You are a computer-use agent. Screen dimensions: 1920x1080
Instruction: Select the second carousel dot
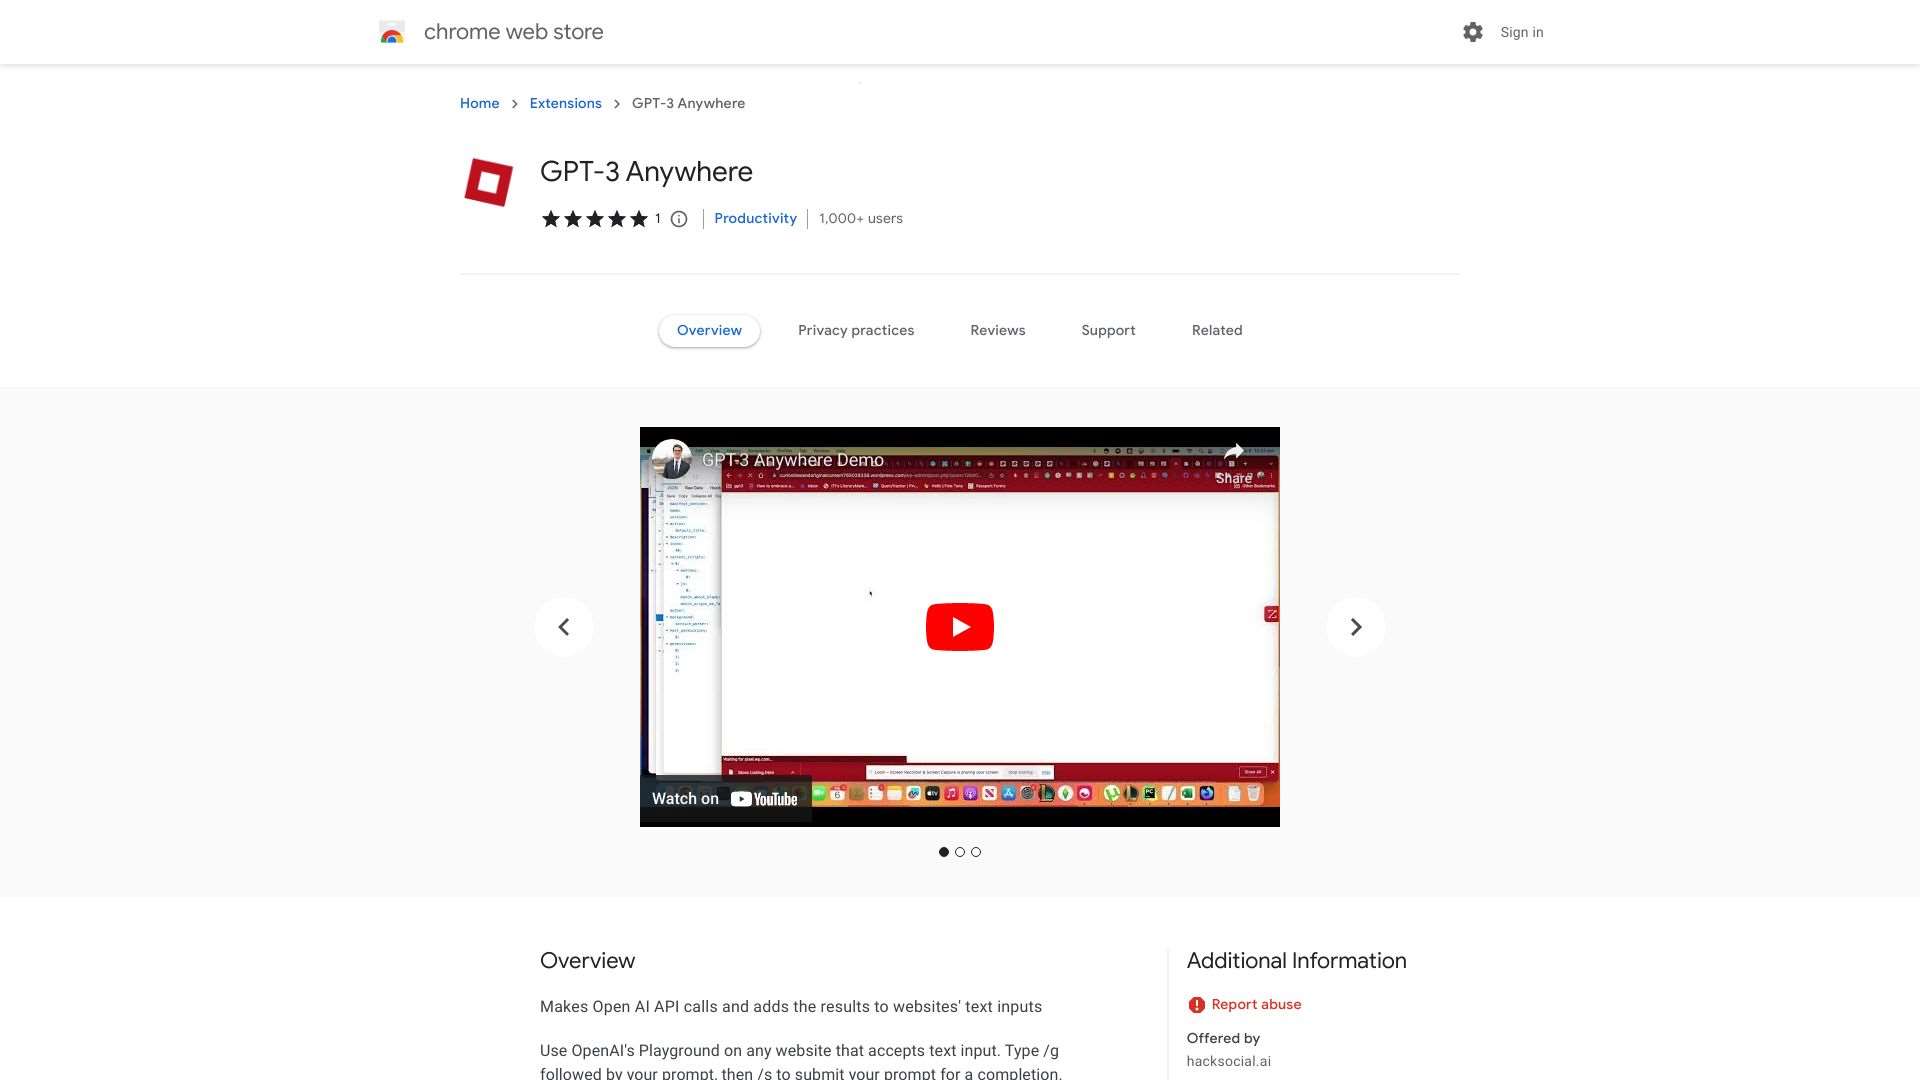click(x=960, y=852)
